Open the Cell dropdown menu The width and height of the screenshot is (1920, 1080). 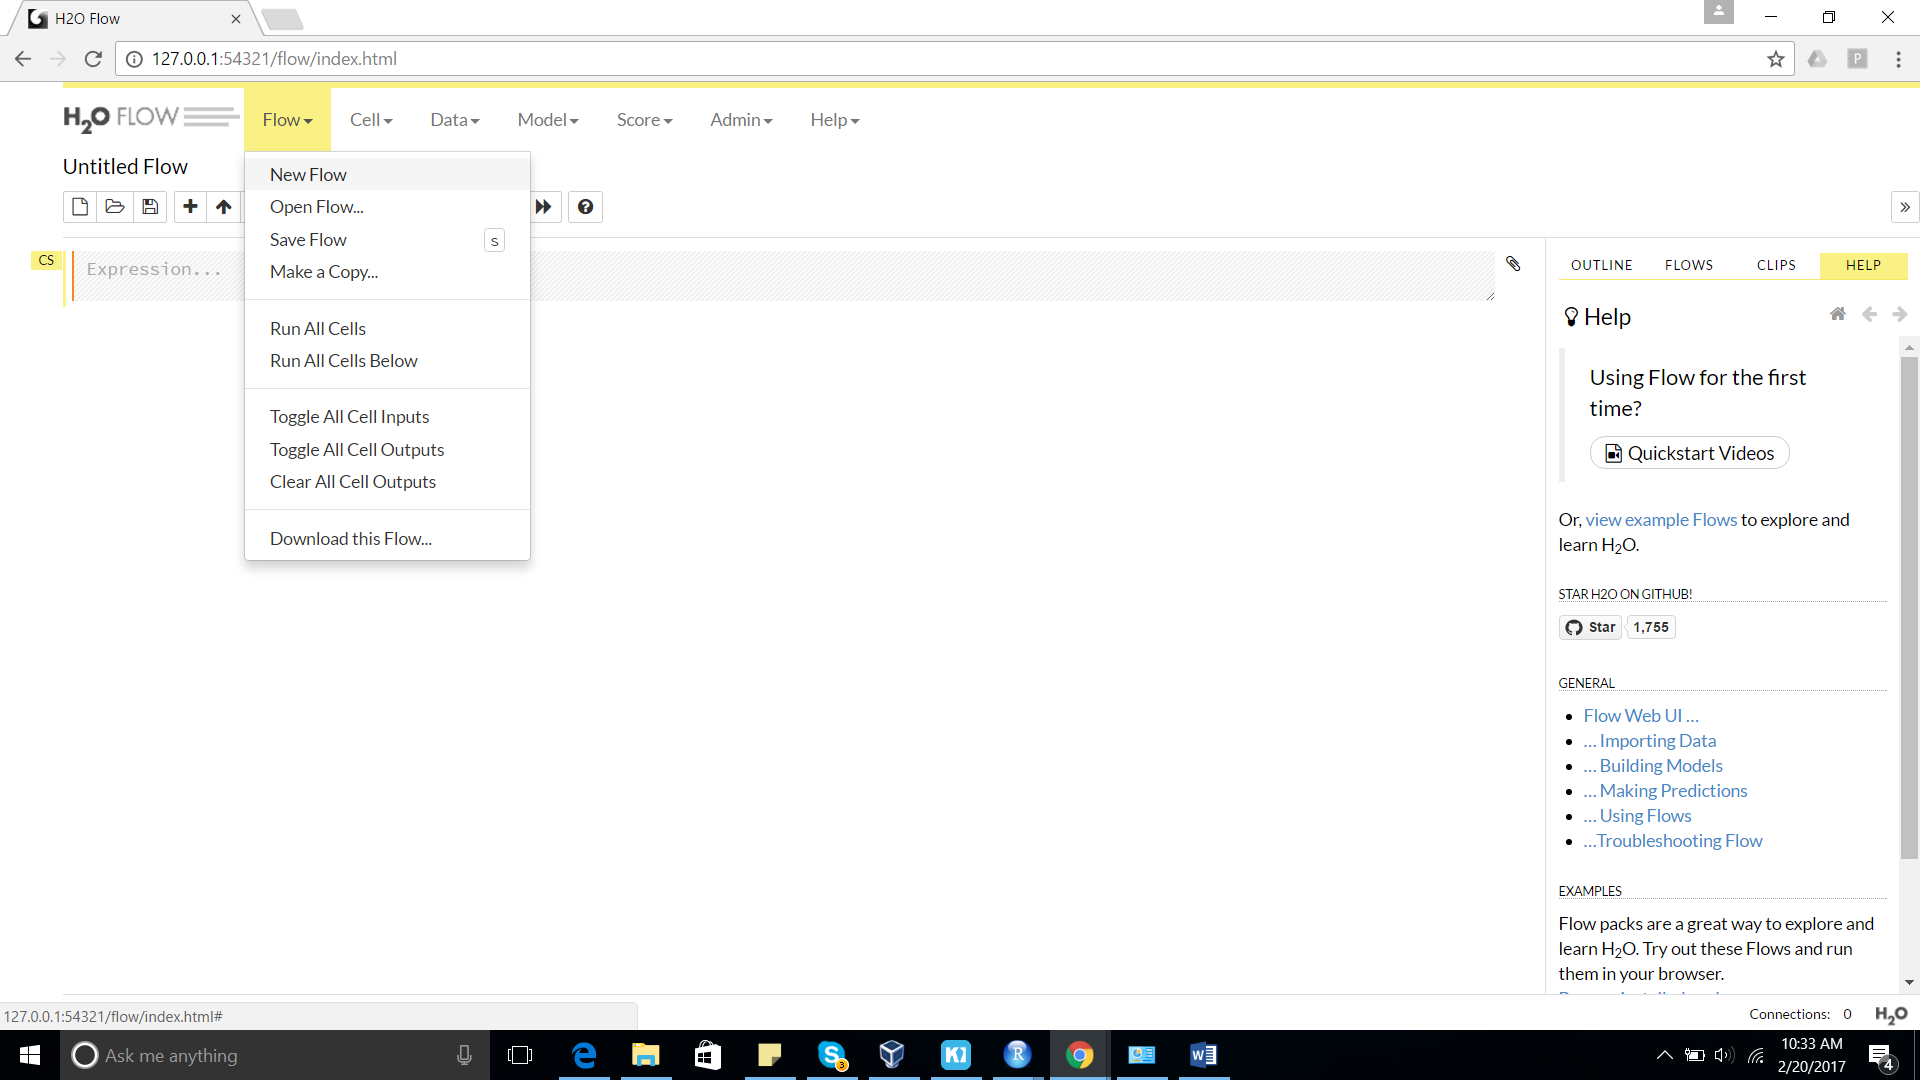coord(371,120)
